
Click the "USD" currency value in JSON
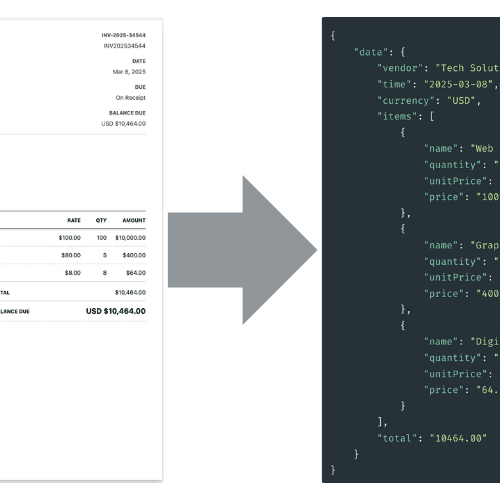[x=461, y=100]
